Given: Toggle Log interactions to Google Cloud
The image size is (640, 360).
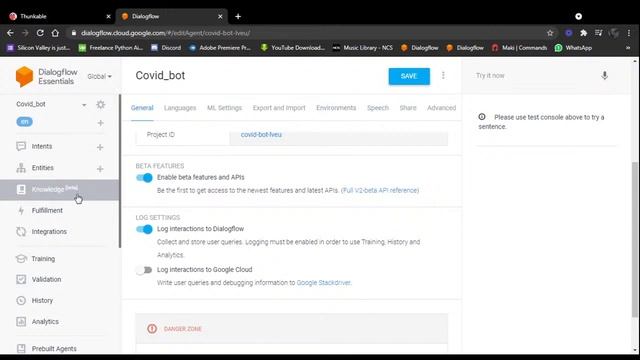Looking at the screenshot, I should 144,270.
